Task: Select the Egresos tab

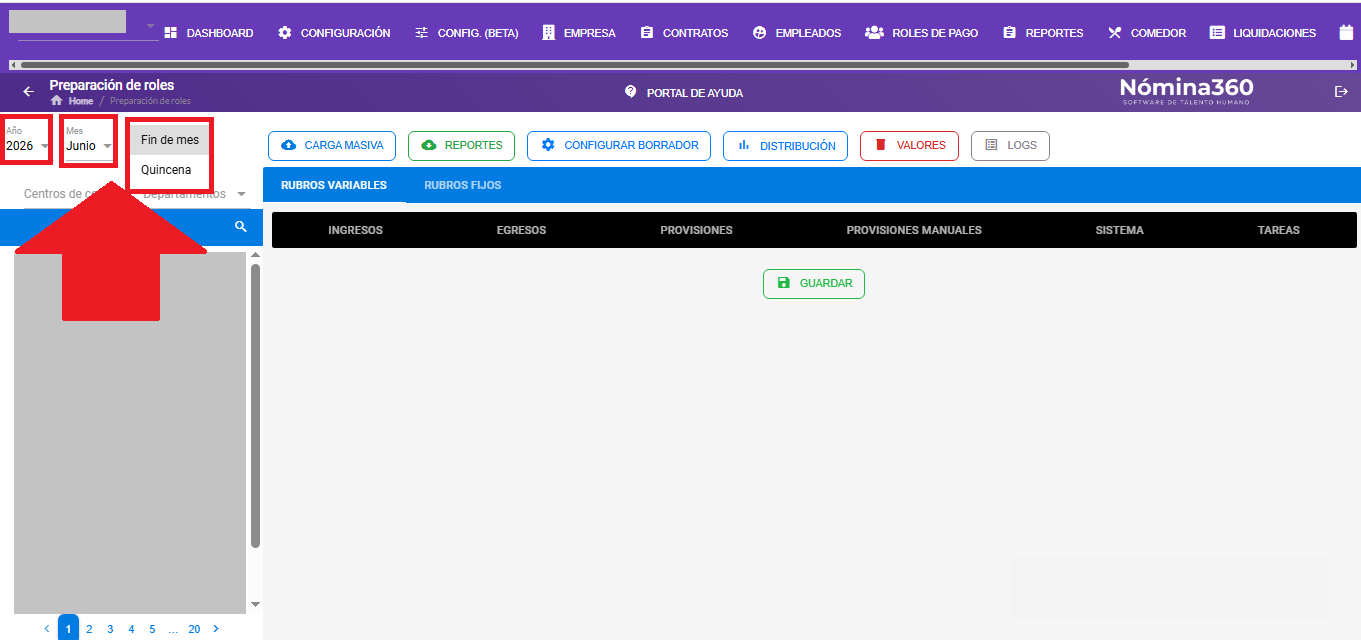Action: coord(521,230)
